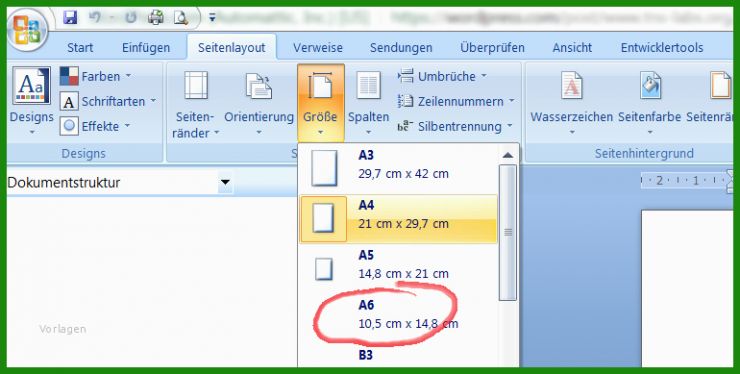The height and width of the screenshot is (374, 740).
Task: Expand the Schriftarten theme fonts dropdown
Action: pos(108,101)
